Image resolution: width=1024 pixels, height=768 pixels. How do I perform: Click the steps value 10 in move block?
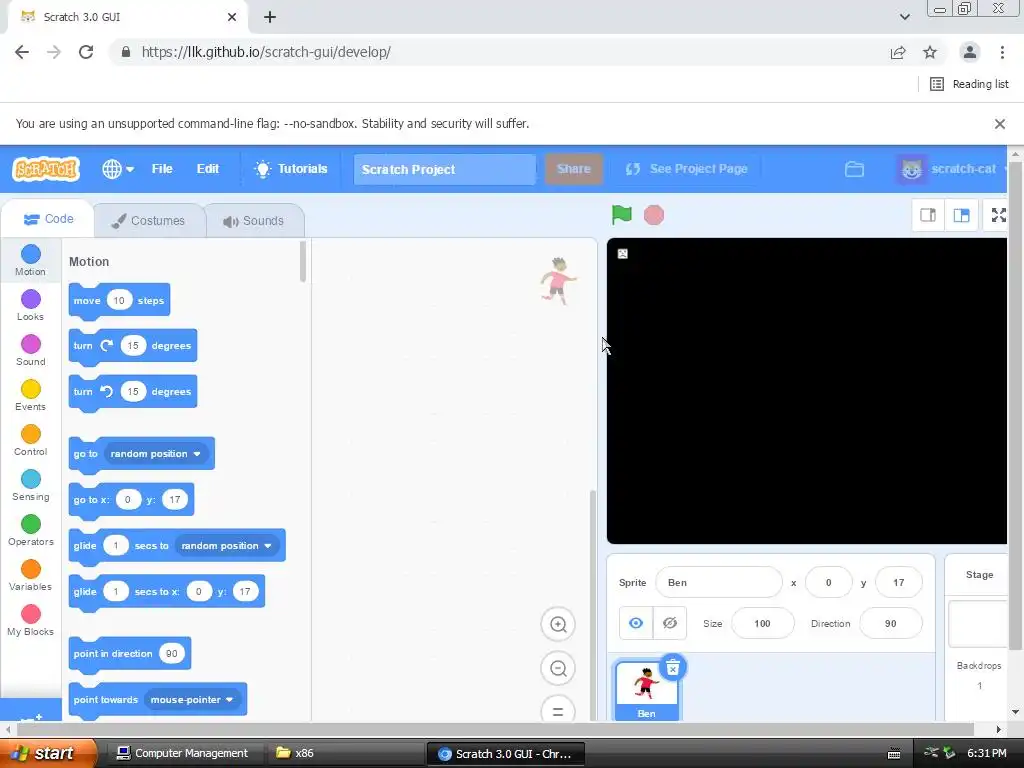[x=118, y=300]
